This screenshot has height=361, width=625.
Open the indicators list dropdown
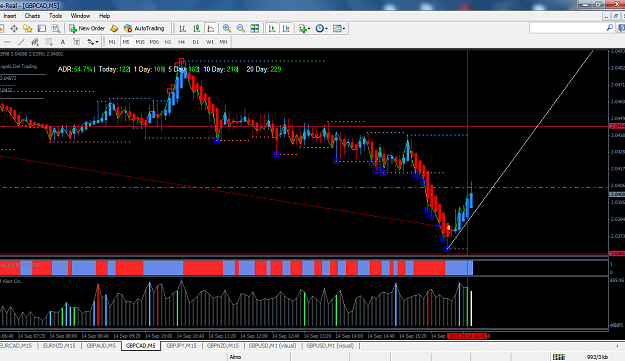(304, 28)
